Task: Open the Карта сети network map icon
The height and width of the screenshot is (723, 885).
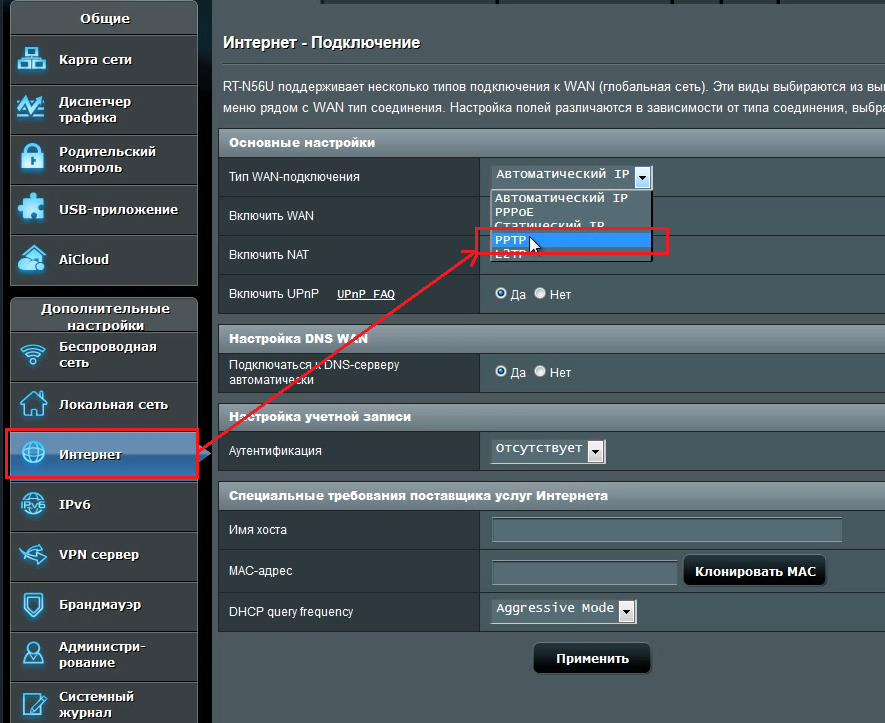Action: click(32, 59)
